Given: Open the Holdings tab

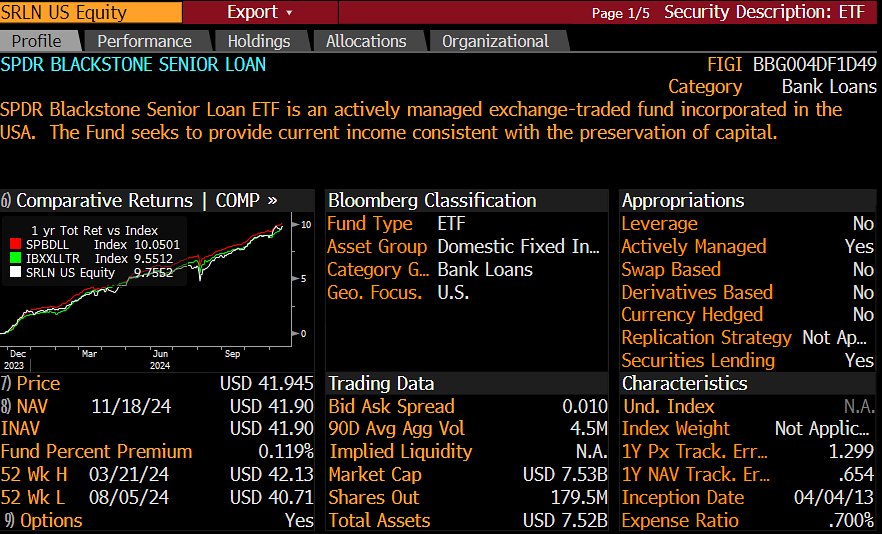Looking at the screenshot, I should coord(259,41).
